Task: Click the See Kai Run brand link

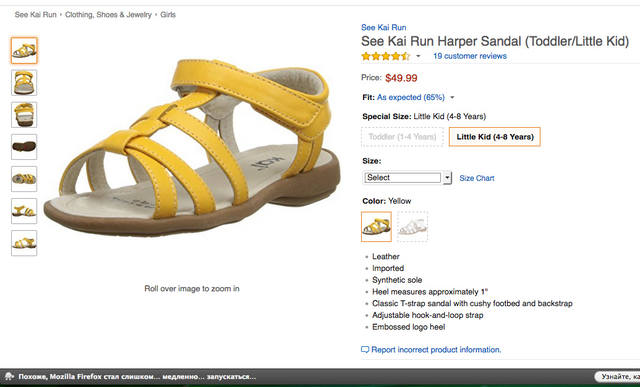Action: (384, 27)
